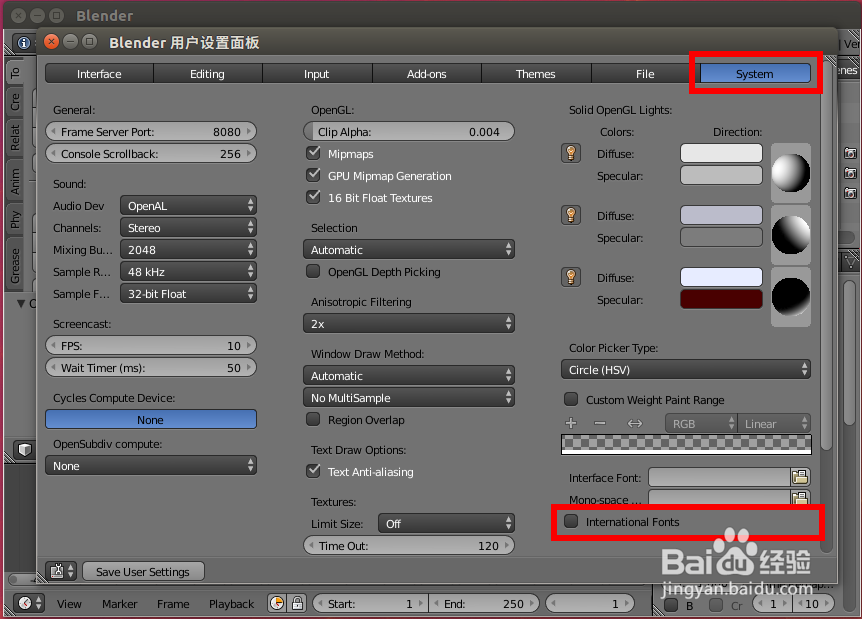Screen dimensions: 862x619
Task: Click the Save User Settings button
Action: [143, 571]
